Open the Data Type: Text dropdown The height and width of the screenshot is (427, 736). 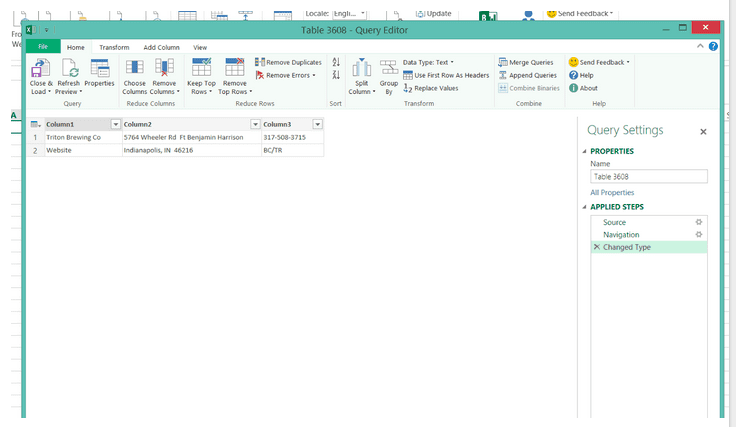428,62
